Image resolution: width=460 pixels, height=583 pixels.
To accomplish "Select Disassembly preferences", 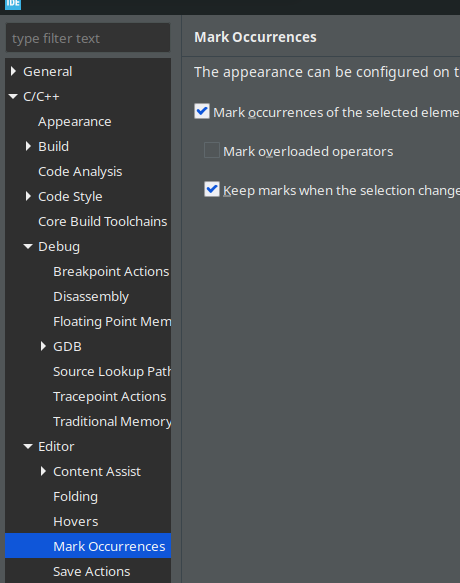I will click(x=91, y=297).
